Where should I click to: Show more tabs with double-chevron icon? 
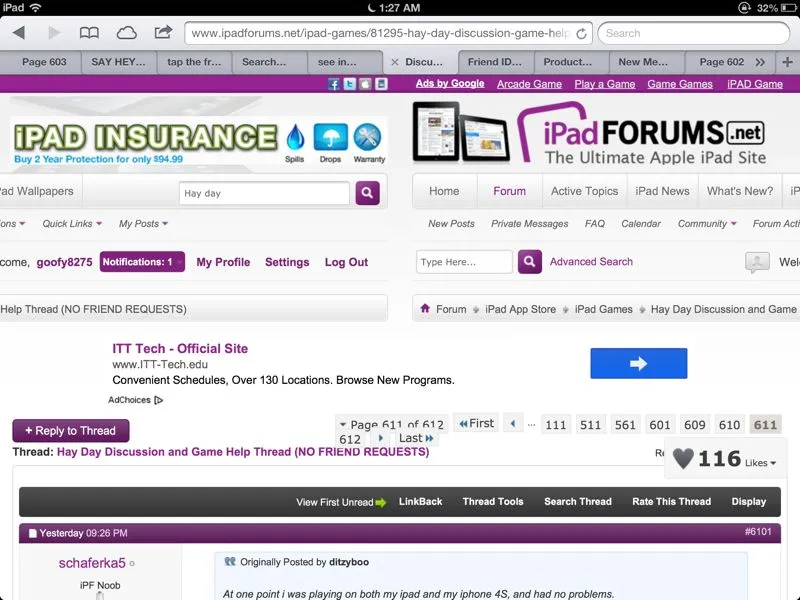tap(761, 62)
